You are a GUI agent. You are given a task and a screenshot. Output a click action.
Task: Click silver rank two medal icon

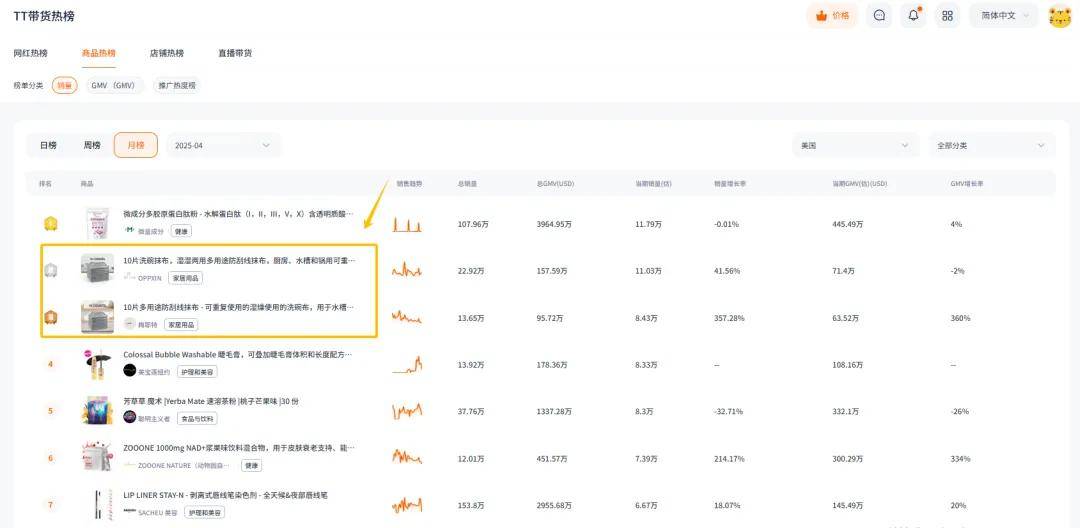click(x=50, y=271)
